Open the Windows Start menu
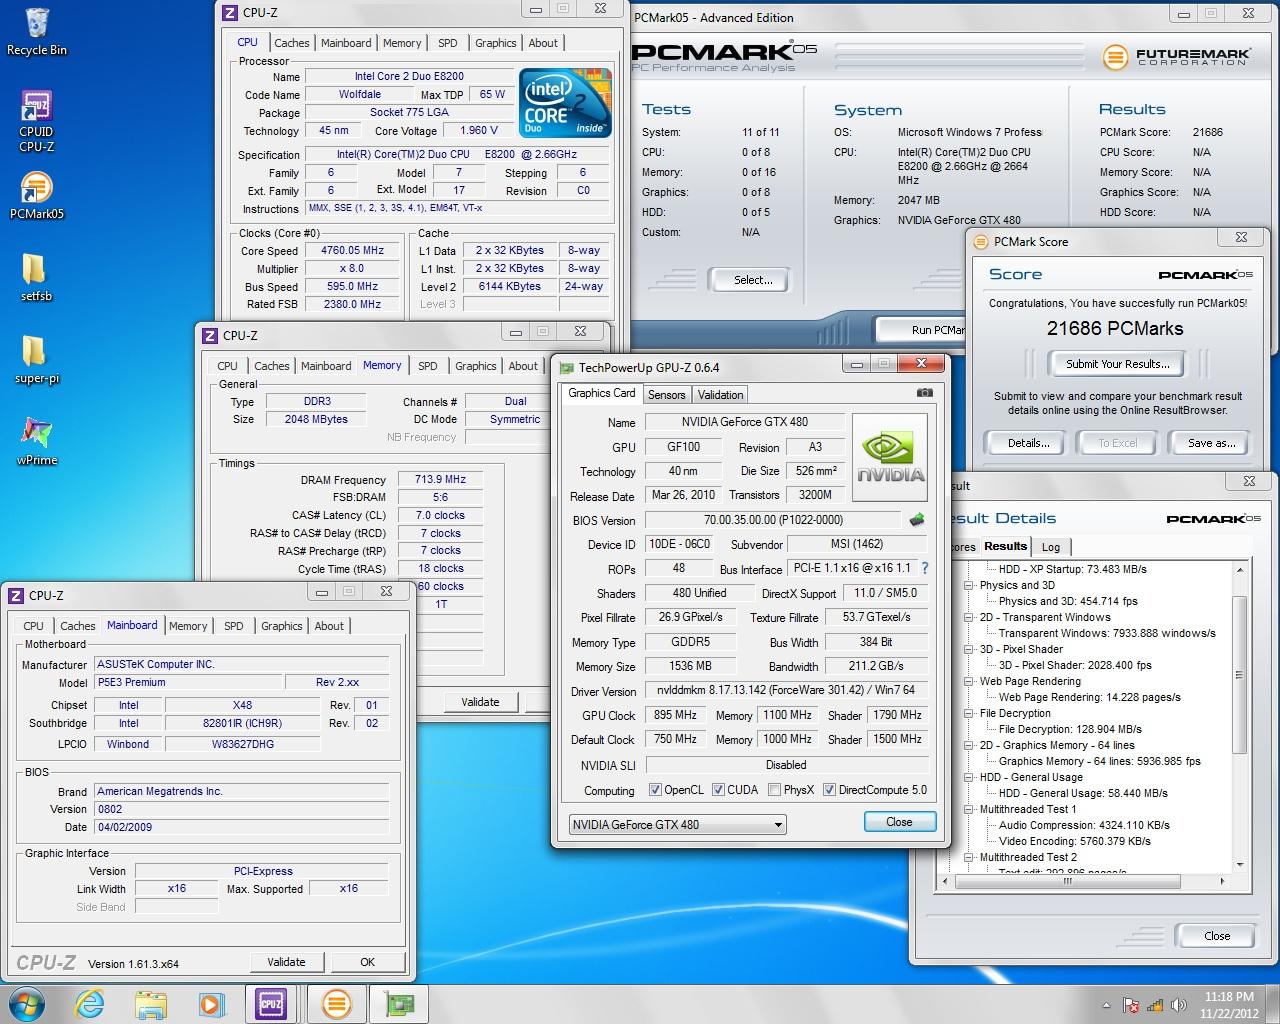 (x=27, y=1004)
